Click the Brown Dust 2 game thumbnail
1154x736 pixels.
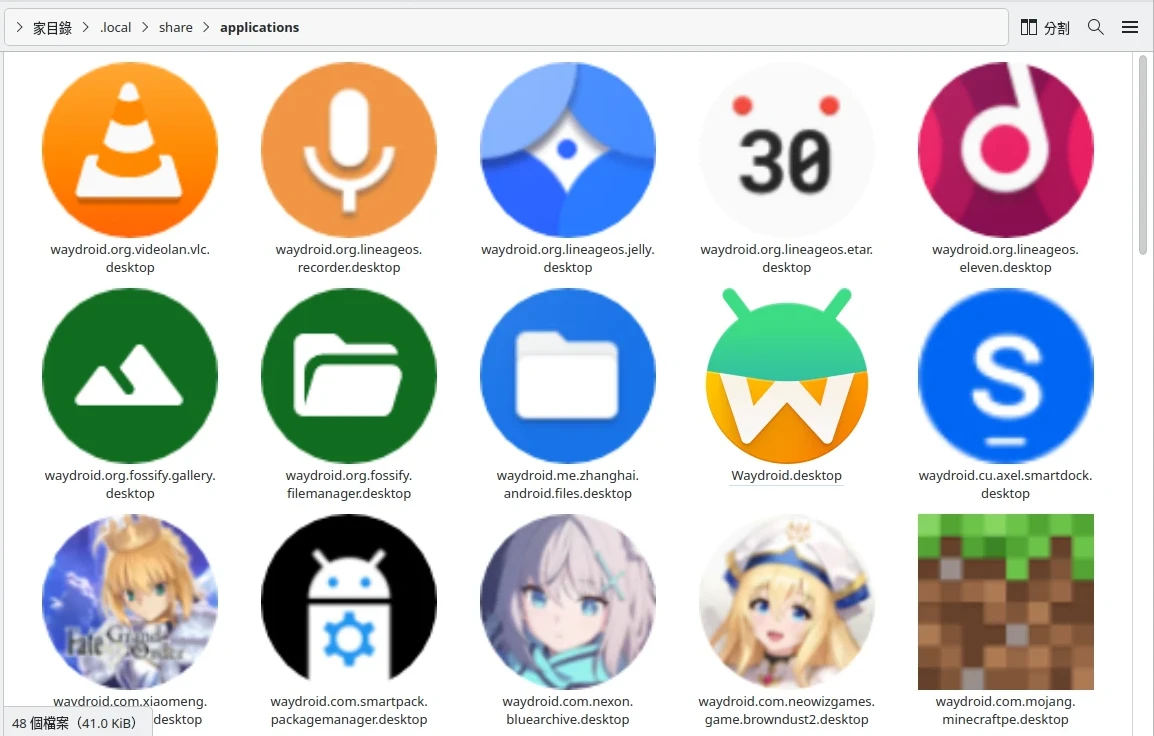(786, 601)
